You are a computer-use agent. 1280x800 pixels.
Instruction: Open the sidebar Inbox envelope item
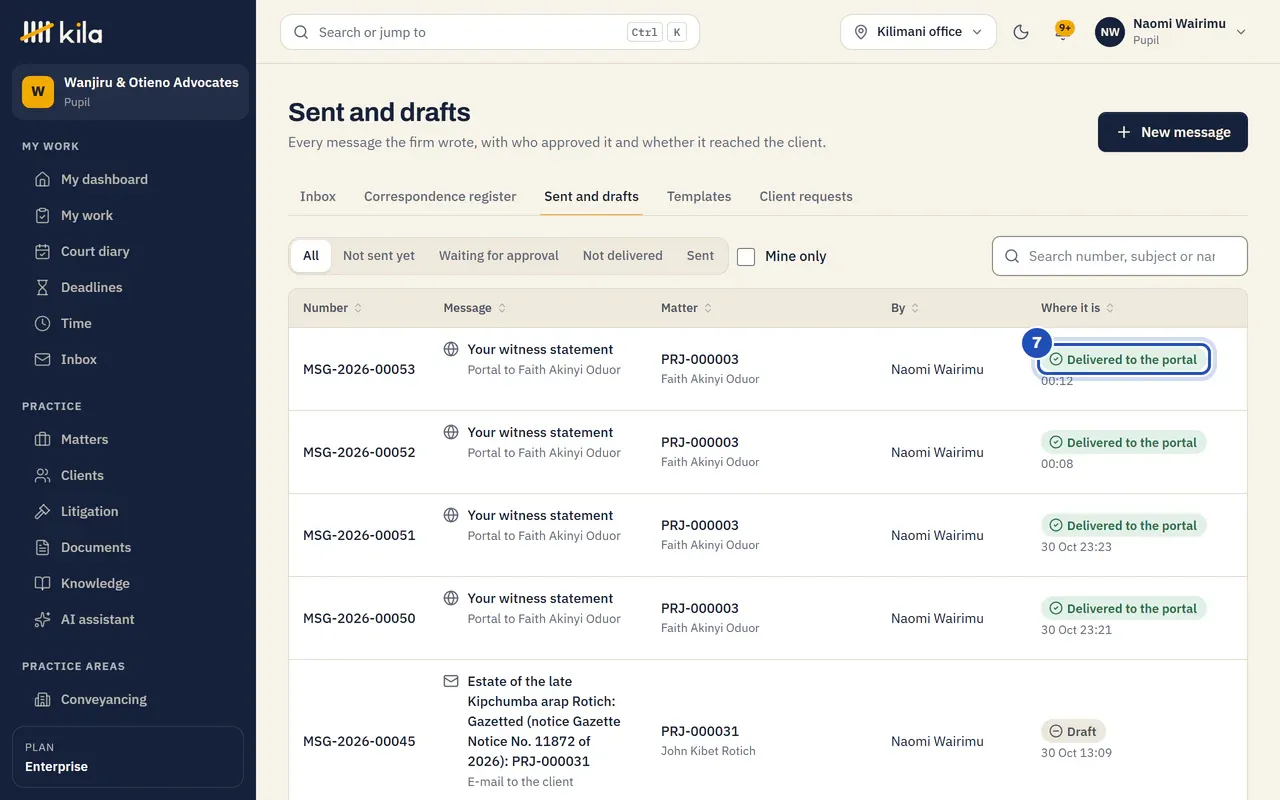click(x=128, y=360)
